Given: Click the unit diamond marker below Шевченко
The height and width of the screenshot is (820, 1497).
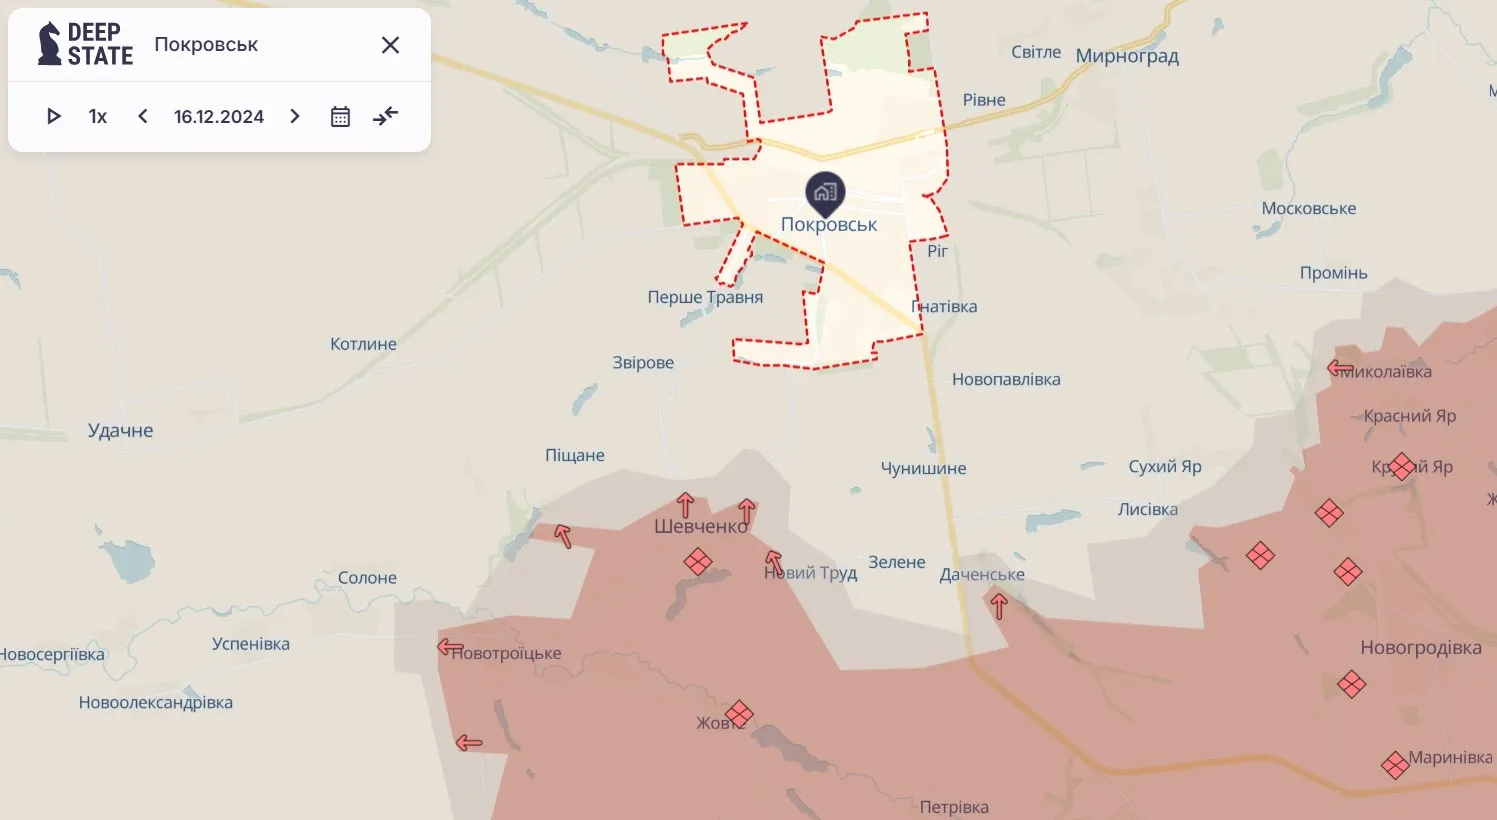Looking at the screenshot, I should (x=698, y=562).
